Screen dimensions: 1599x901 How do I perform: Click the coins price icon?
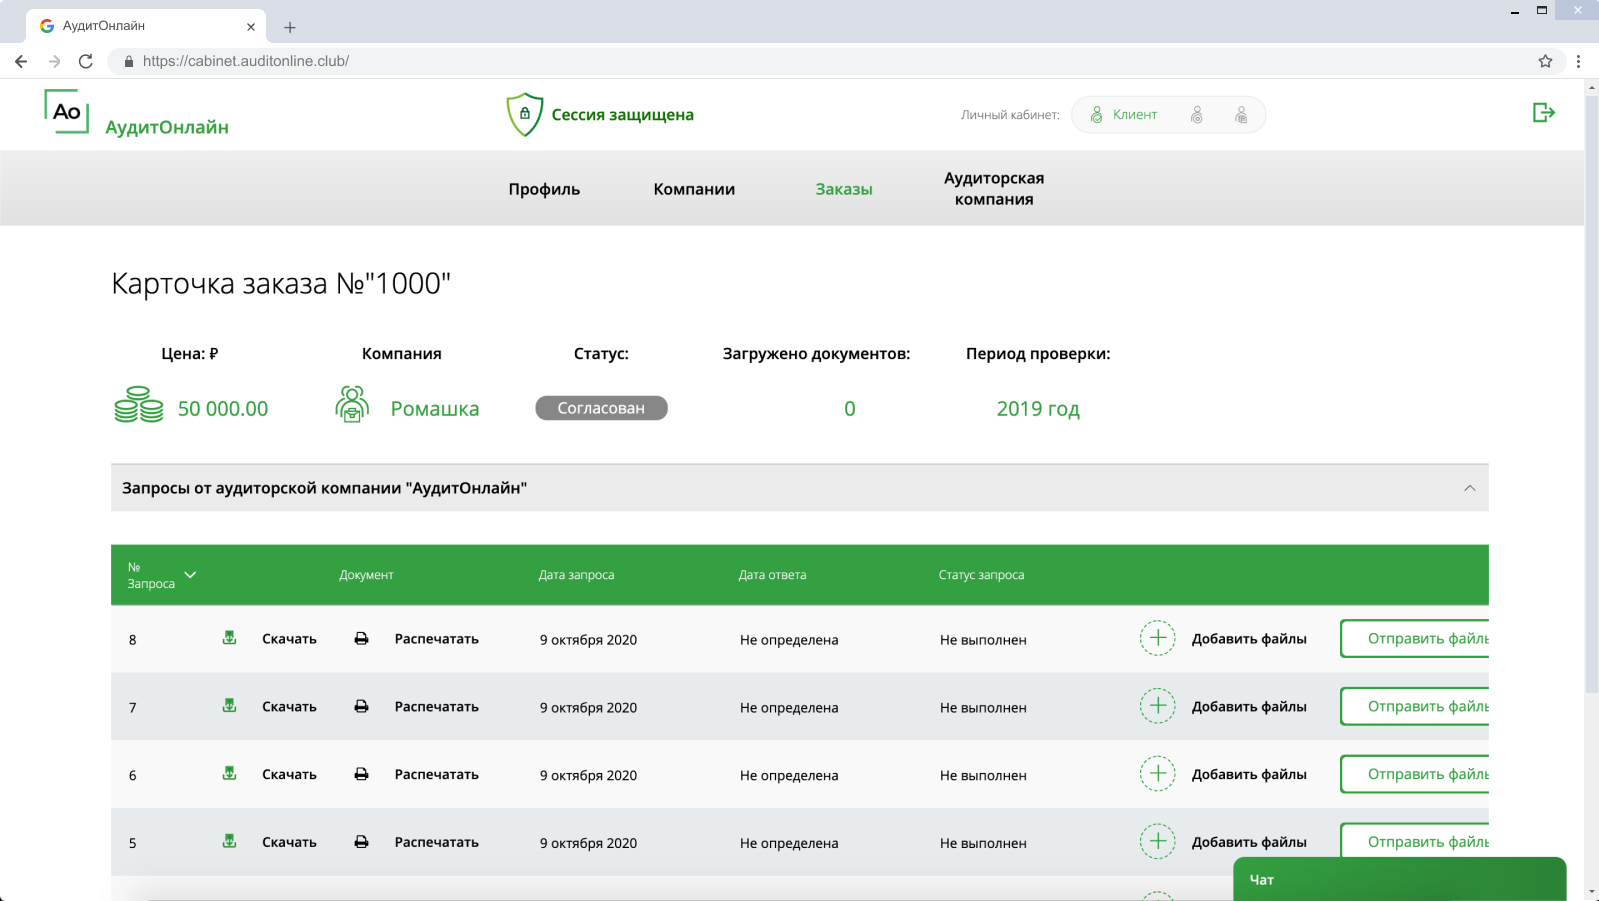tap(139, 405)
